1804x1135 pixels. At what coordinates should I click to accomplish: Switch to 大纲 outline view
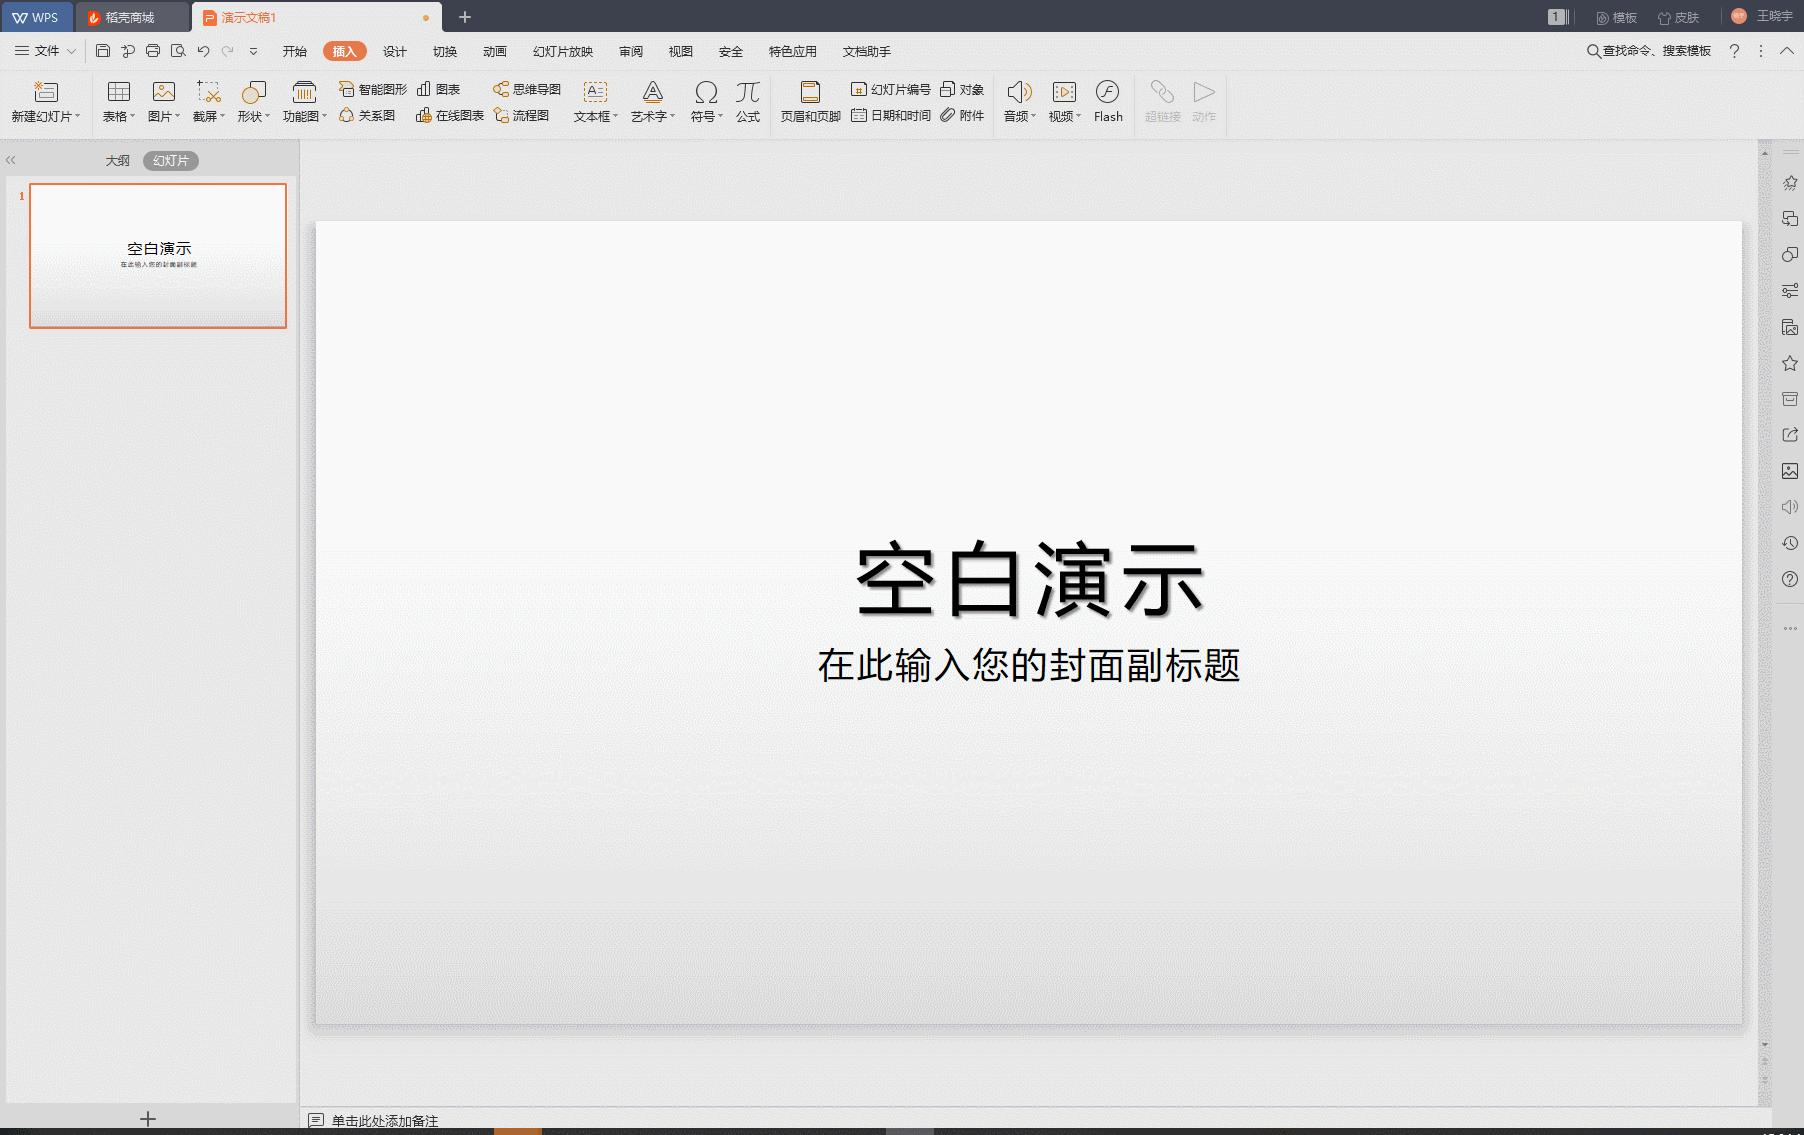(x=117, y=160)
